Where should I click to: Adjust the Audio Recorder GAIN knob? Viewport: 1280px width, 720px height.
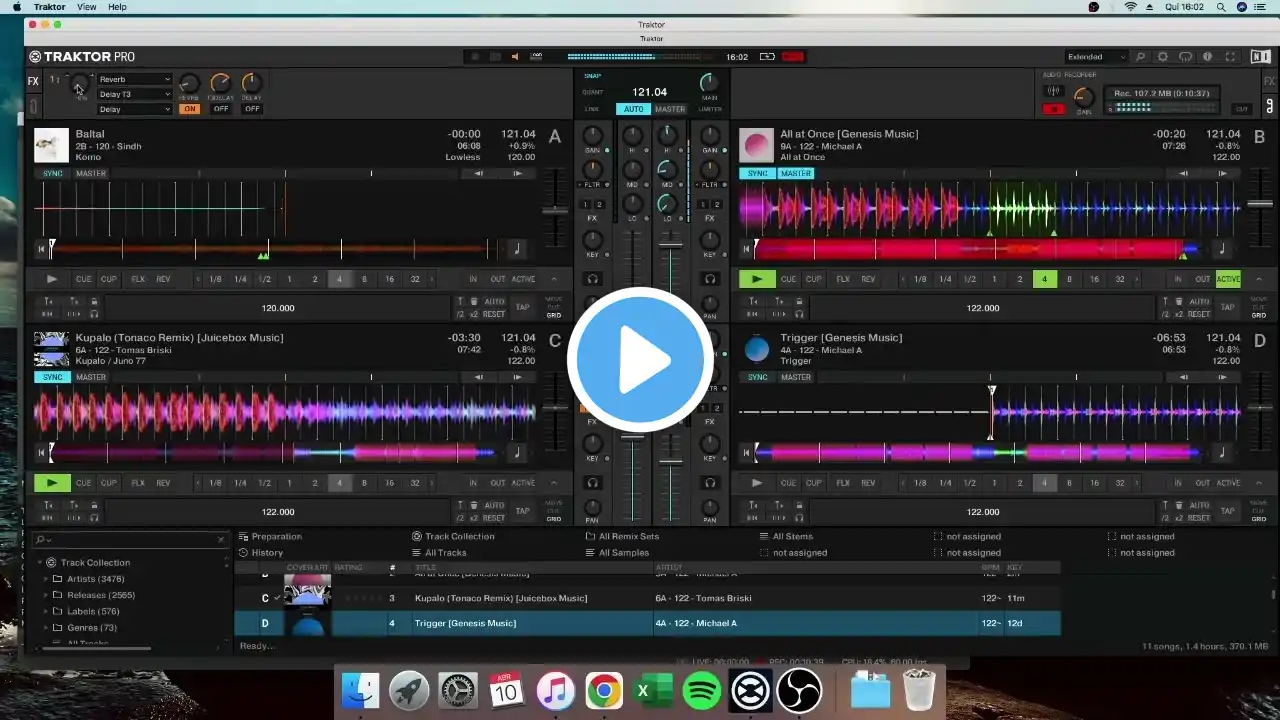tap(1083, 97)
